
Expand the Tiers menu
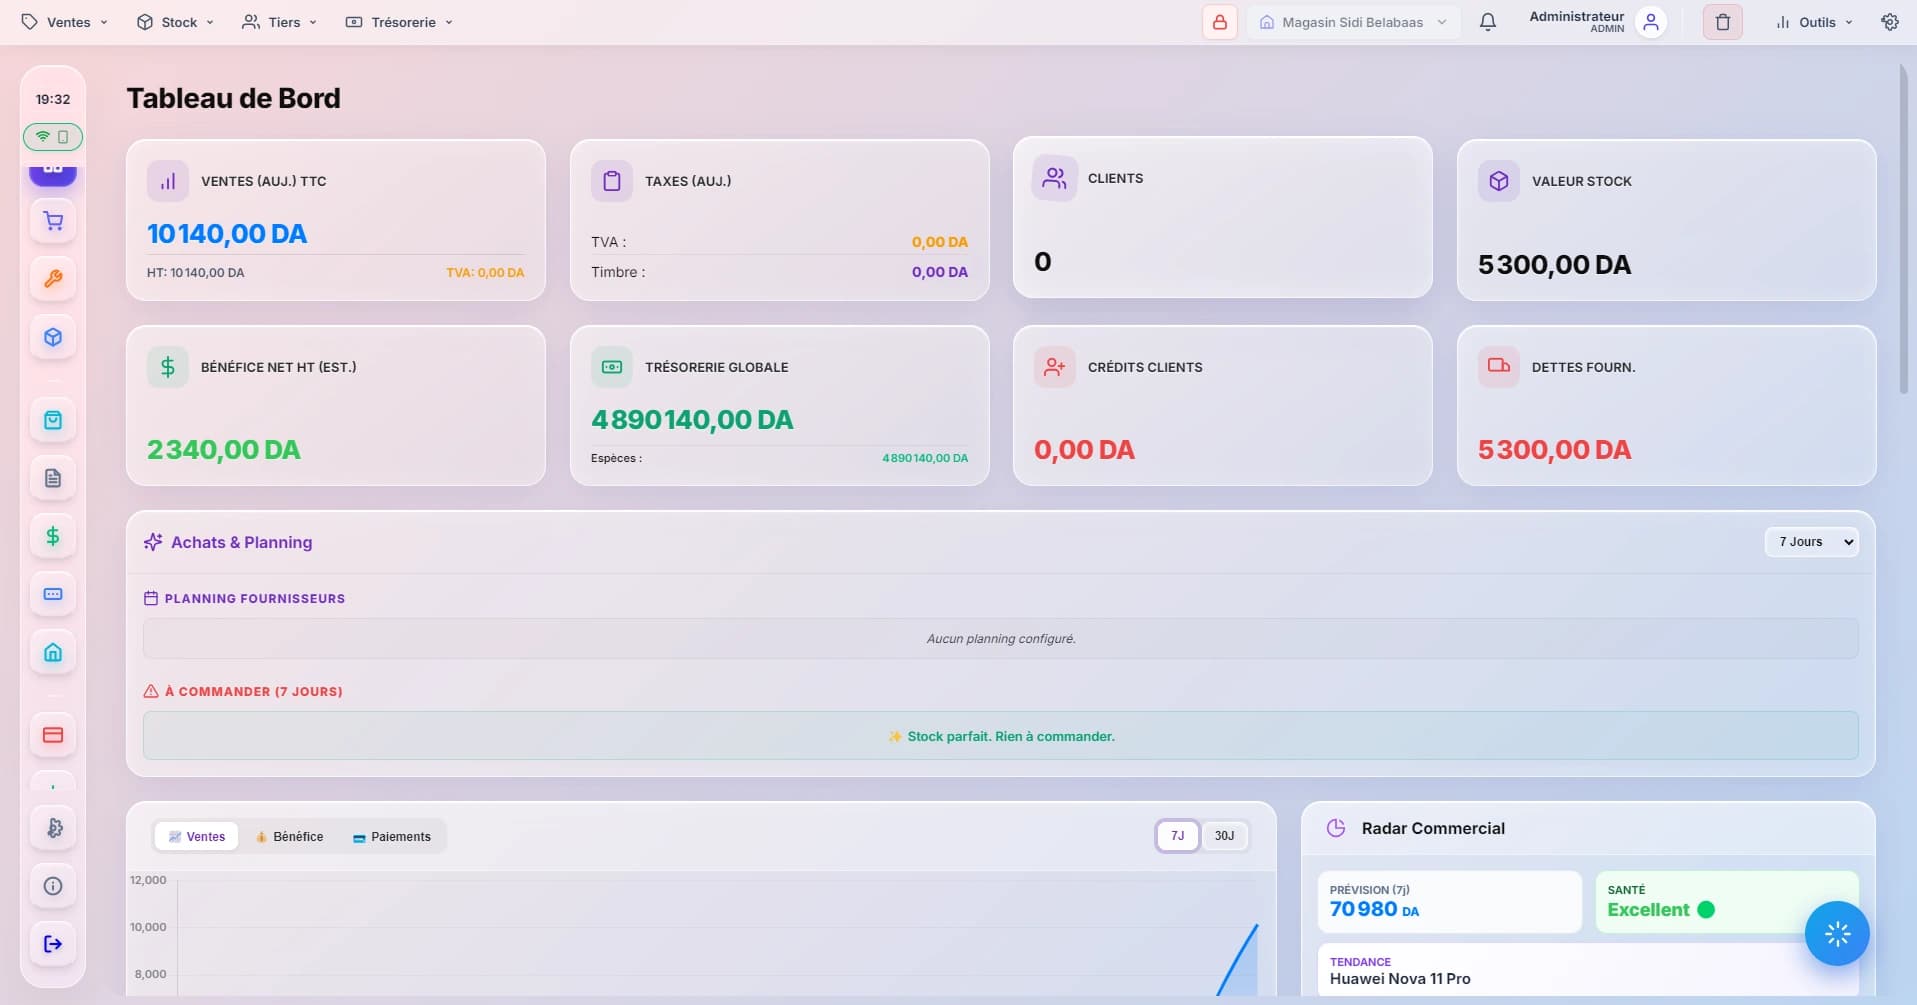click(x=280, y=22)
